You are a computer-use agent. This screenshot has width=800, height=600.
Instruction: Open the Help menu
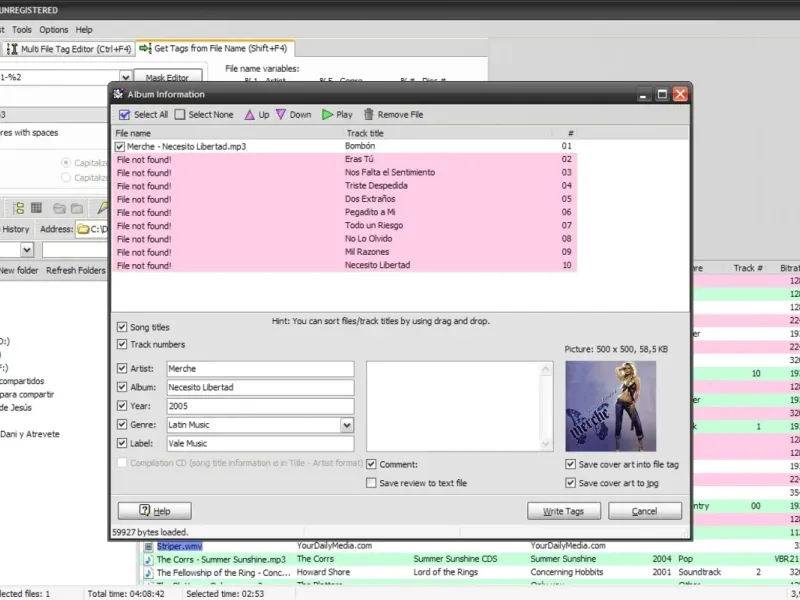tap(84, 30)
